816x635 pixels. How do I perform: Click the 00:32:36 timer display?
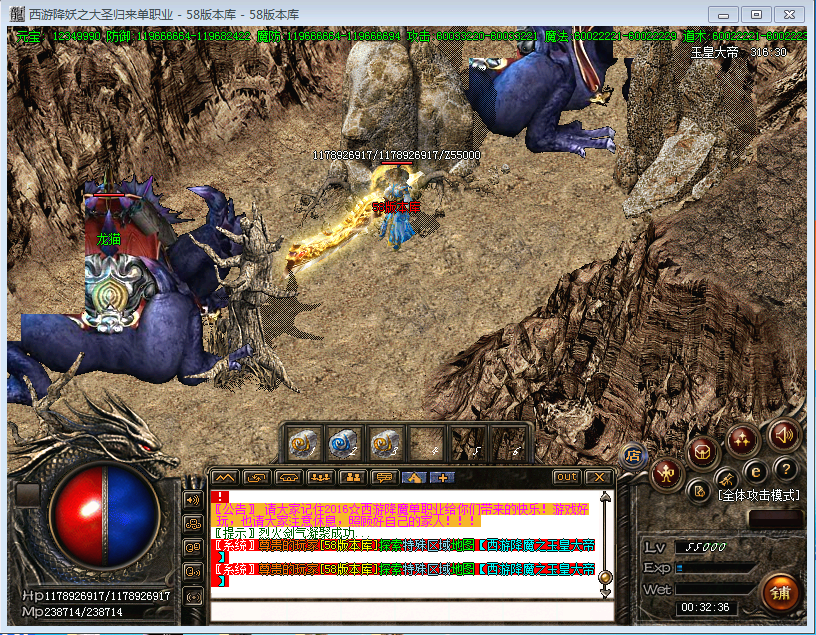pos(705,607)
